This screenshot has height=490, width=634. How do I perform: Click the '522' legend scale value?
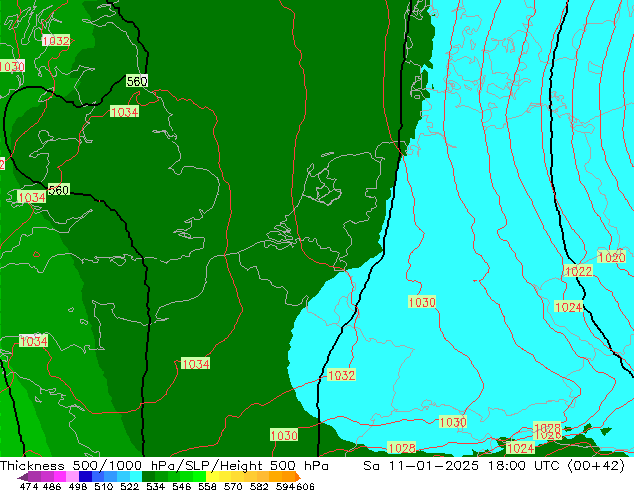(129, 486)
